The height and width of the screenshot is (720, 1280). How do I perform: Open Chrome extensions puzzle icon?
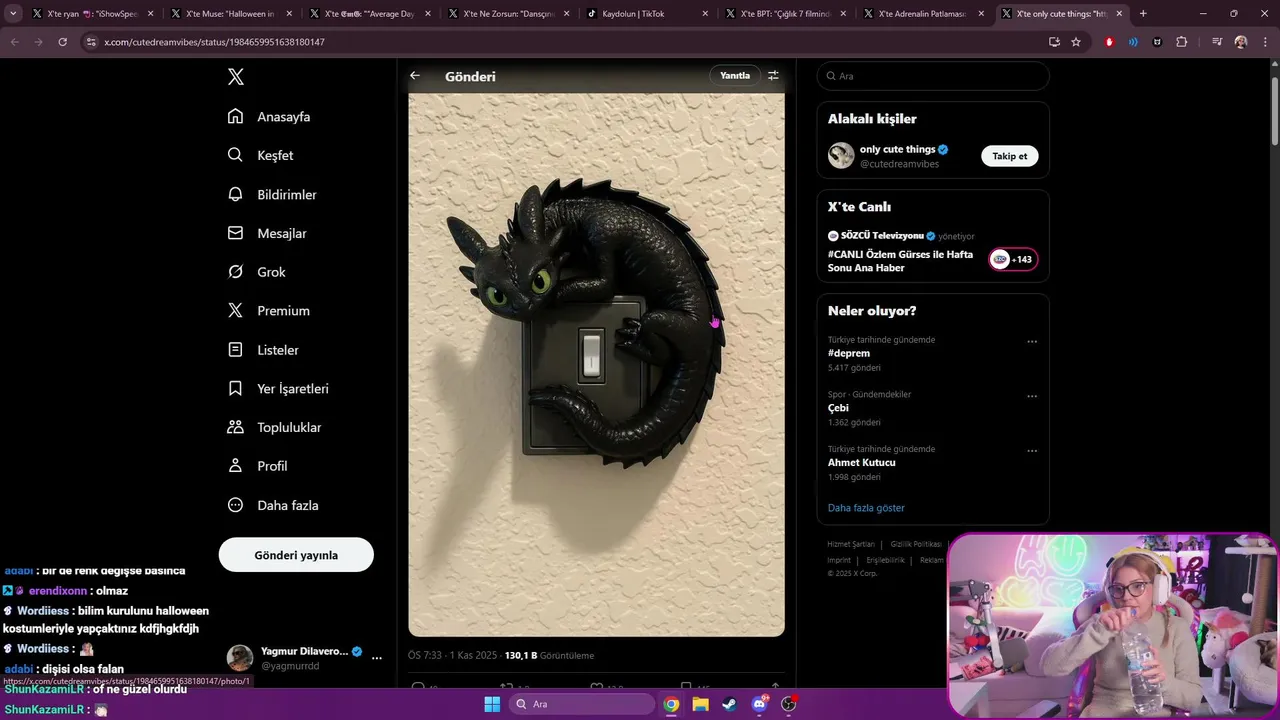coord(1181,42)
